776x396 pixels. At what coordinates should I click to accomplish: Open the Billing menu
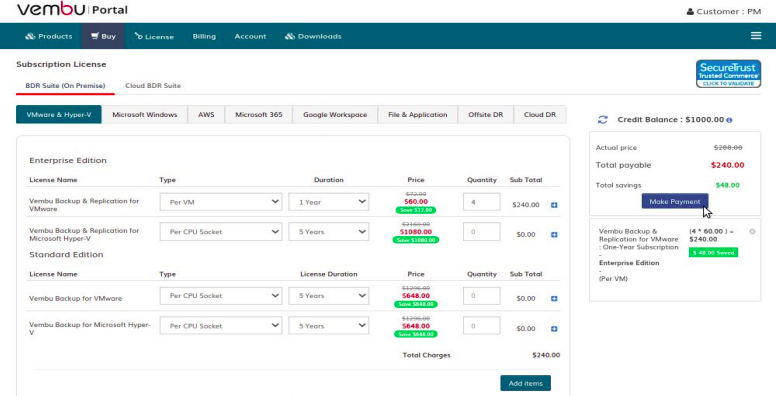point(204,36)
